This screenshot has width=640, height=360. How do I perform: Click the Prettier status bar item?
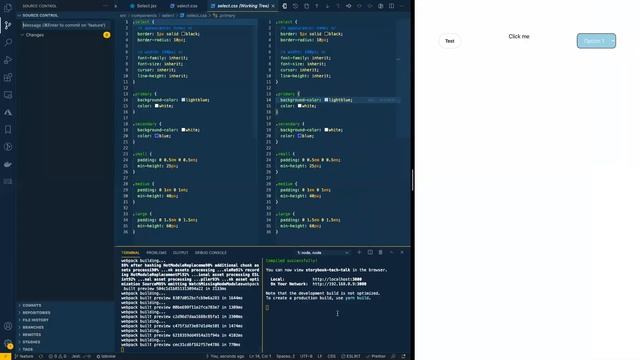pos(376,356)
